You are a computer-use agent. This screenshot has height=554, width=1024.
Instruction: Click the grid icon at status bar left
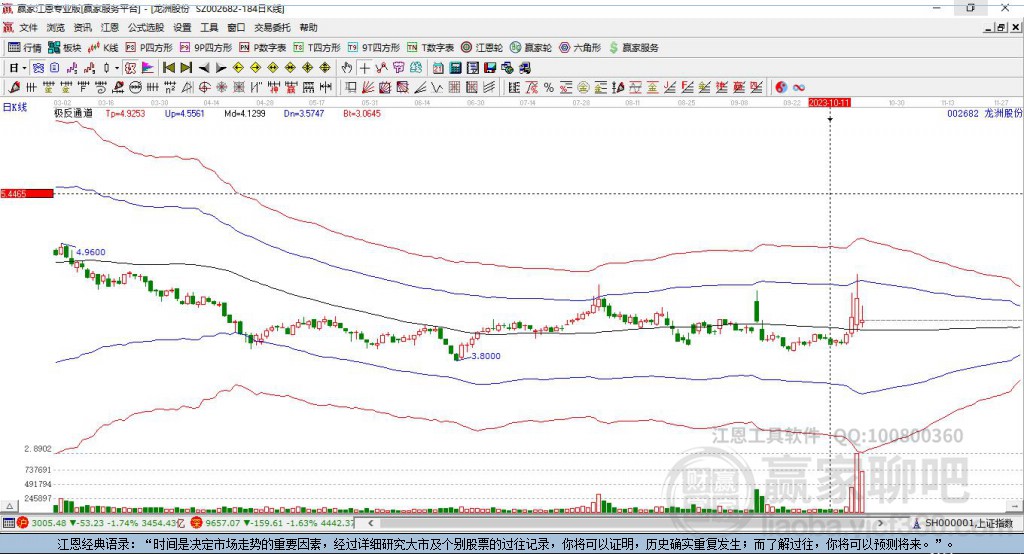coord(8,523)
